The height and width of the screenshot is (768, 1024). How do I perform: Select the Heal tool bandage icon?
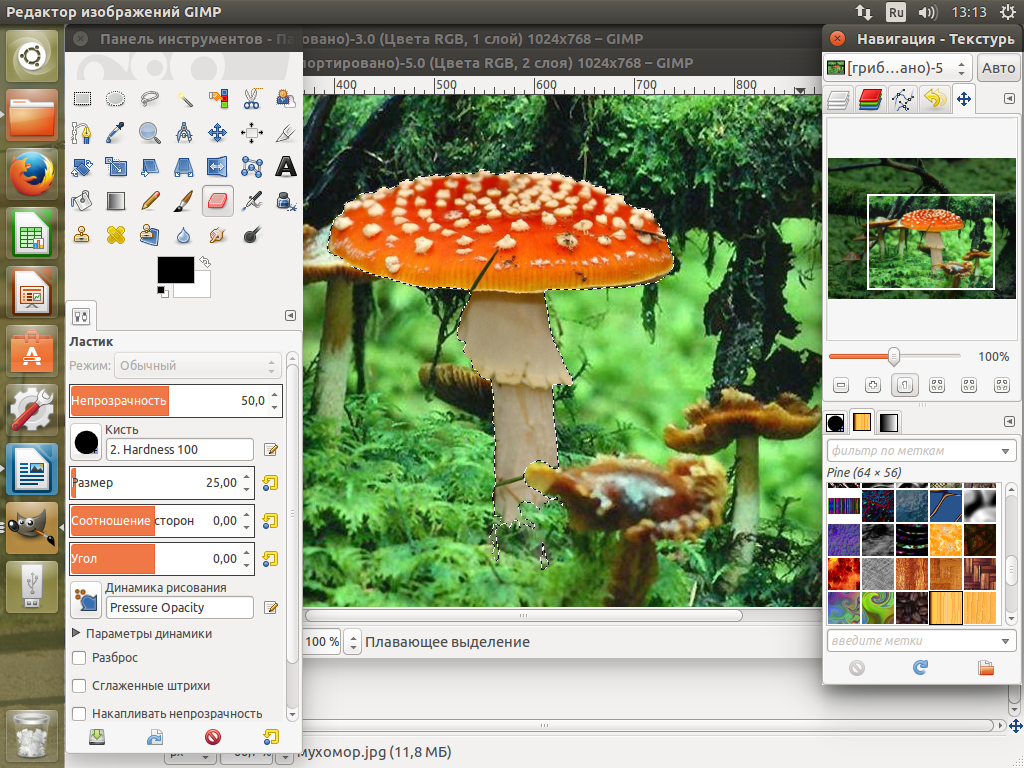coord(117,235)
